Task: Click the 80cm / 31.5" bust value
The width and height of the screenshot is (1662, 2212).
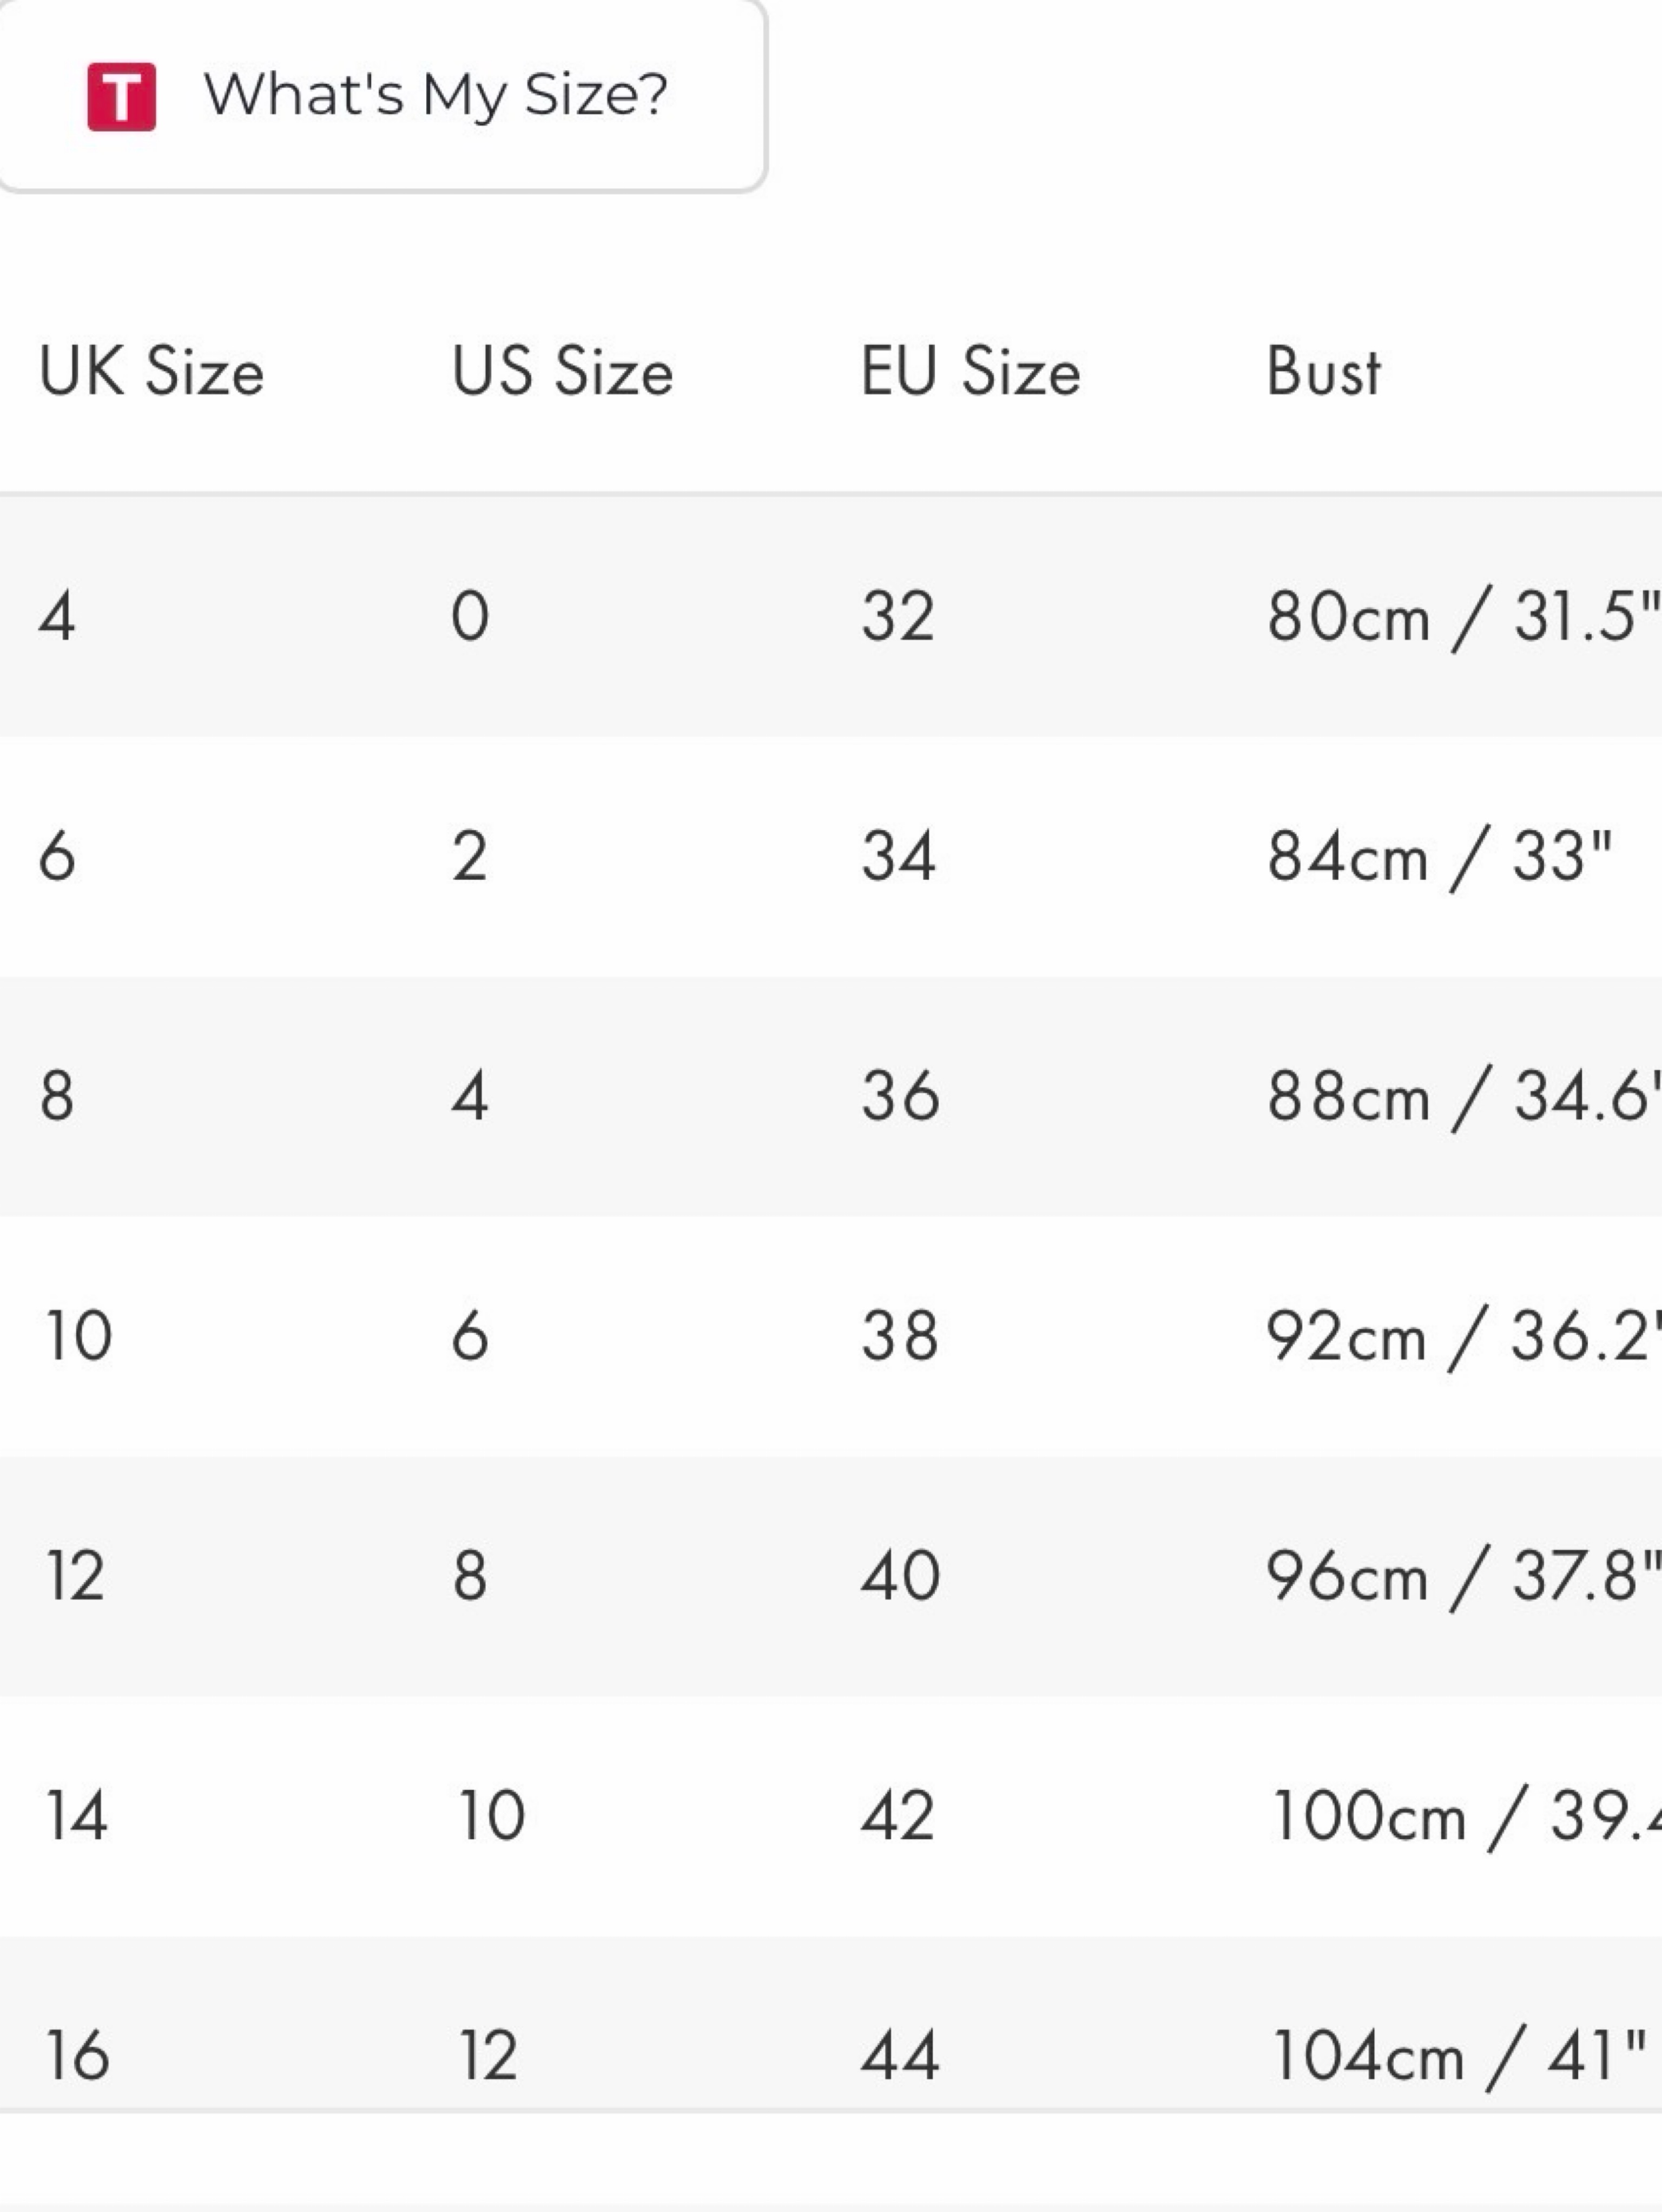Action: pyautogui.click(x=1464, y=616)
